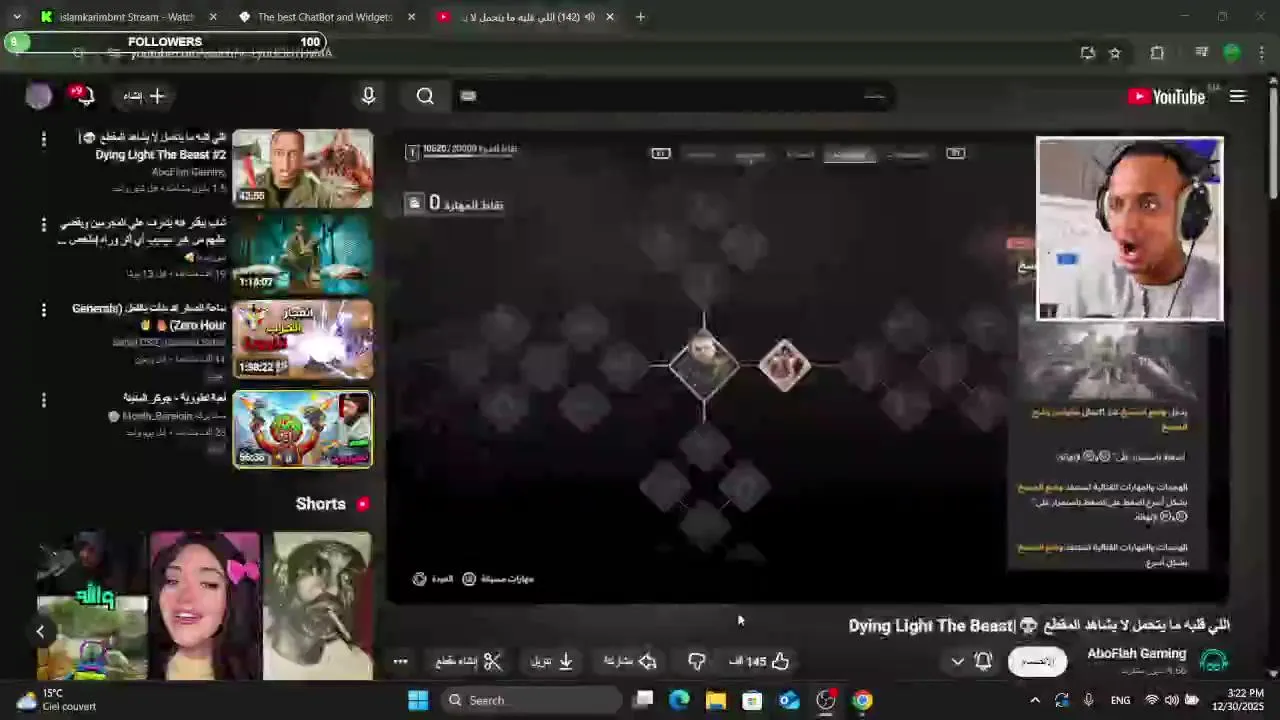The width and height of the screenshot is (1280, 720).
Task: Open the clock showing 3:22 PM
Action: tap(1237, 700)
